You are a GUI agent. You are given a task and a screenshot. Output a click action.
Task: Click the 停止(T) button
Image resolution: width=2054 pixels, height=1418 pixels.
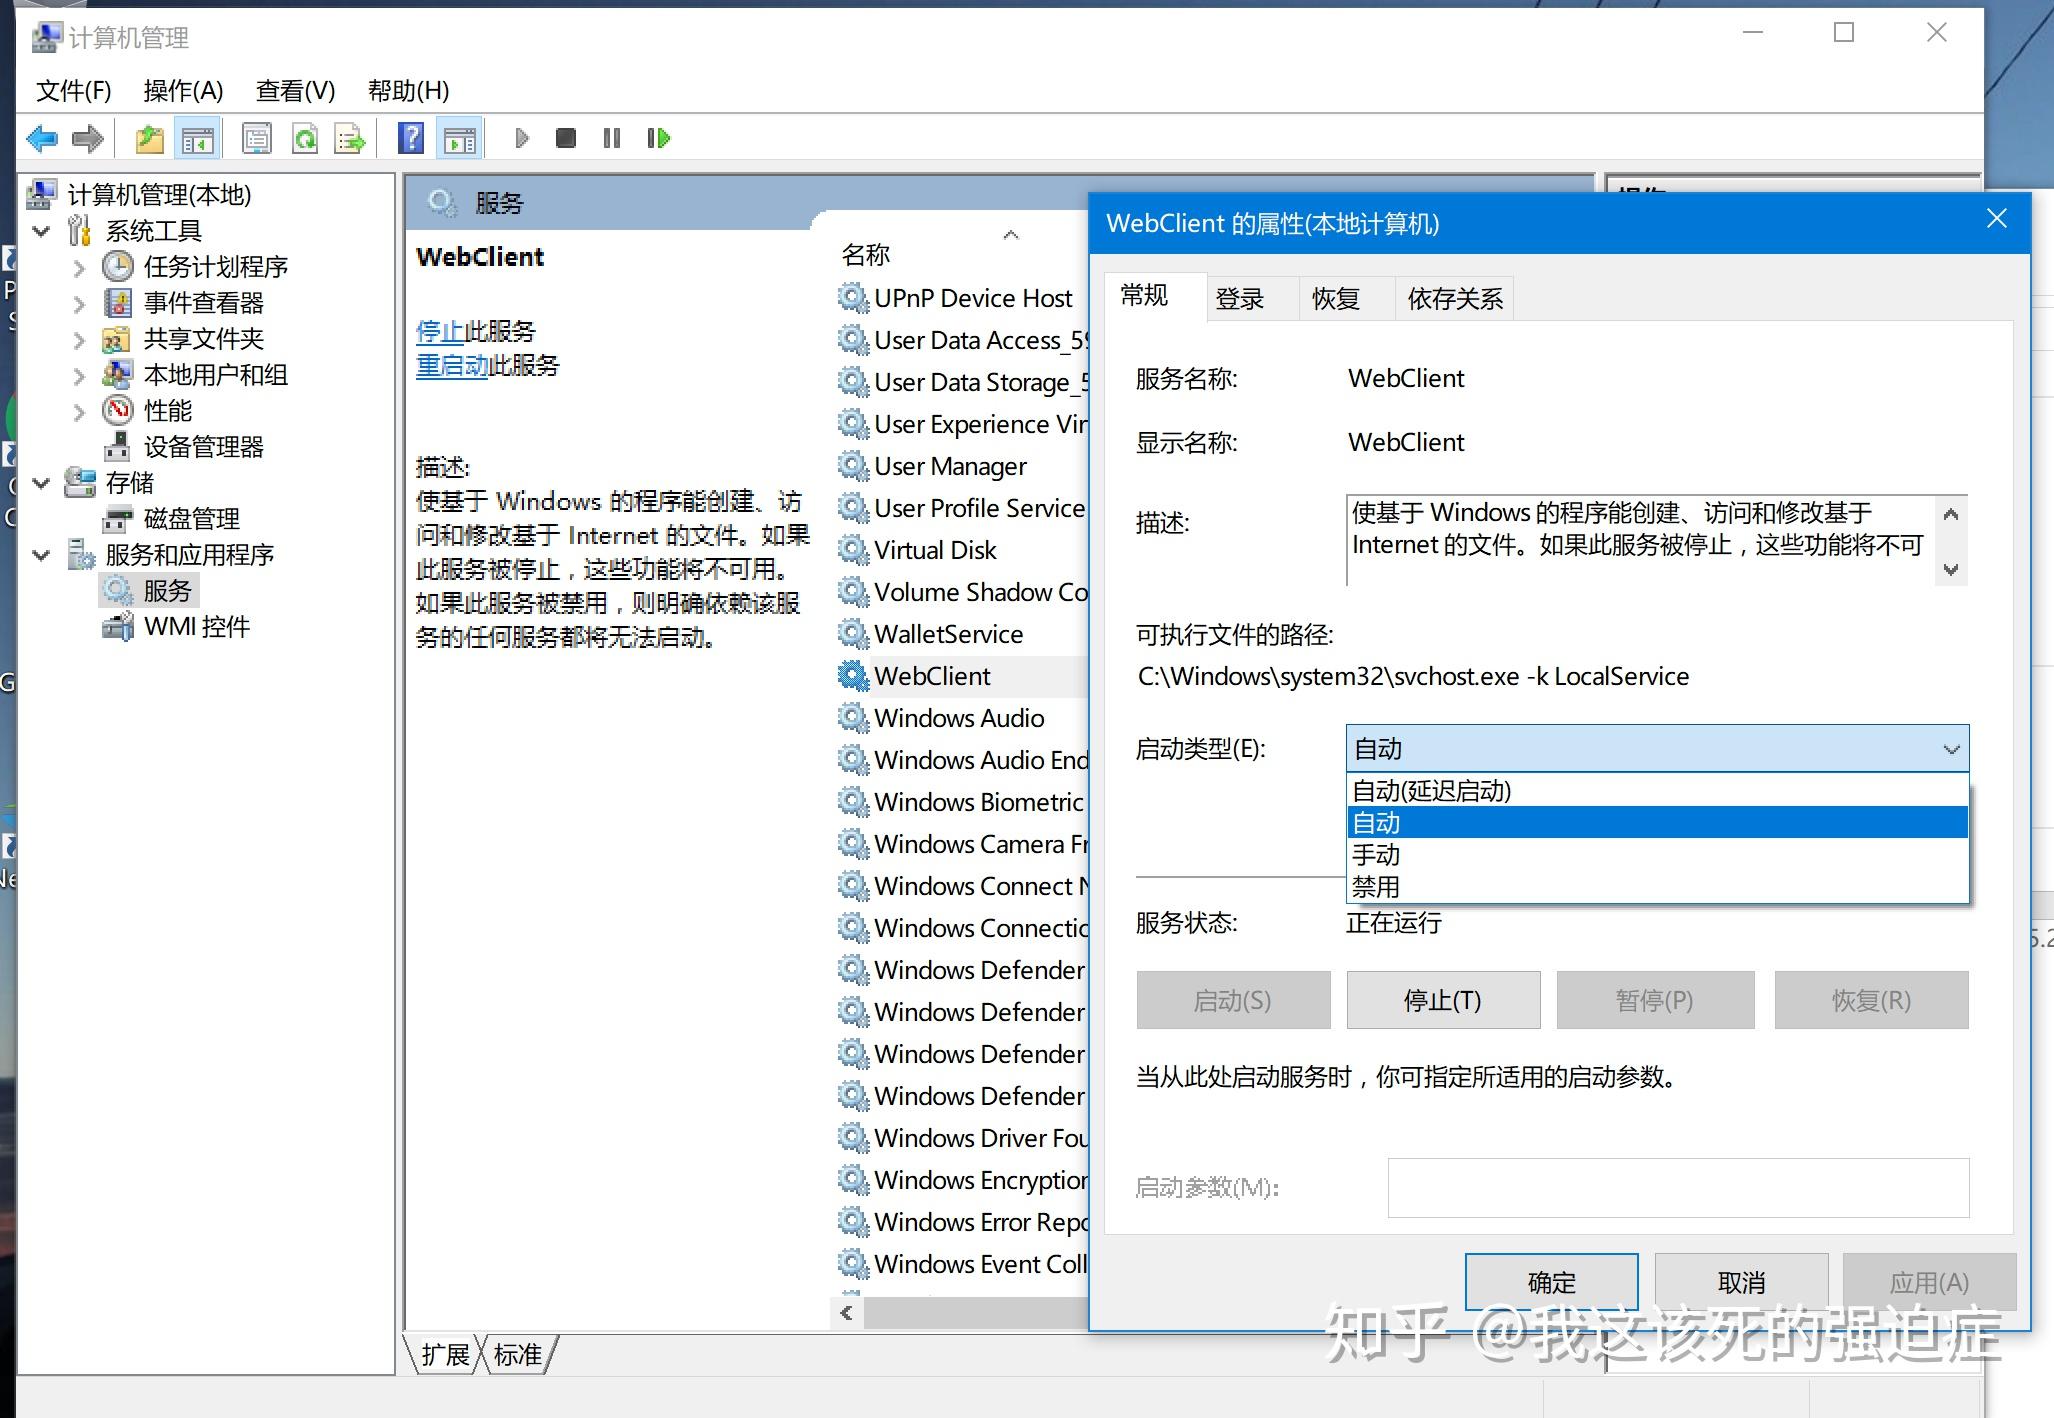[1443, 1000]
